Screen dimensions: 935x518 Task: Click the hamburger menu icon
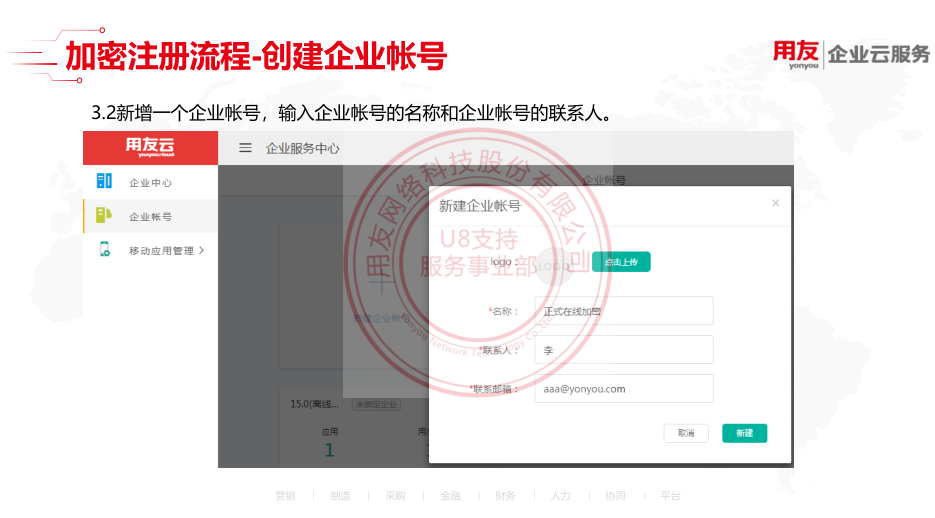pos(245,148)
